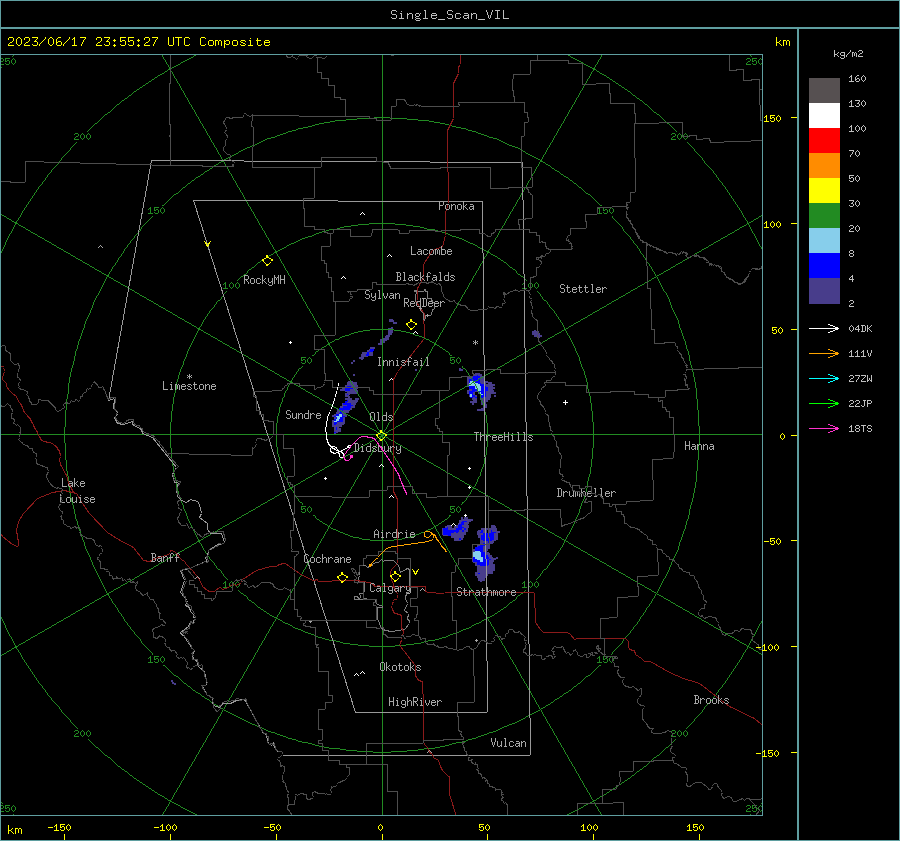
Task: Click the storm cell northwest of ThreeHills
Action: point(479,389)
